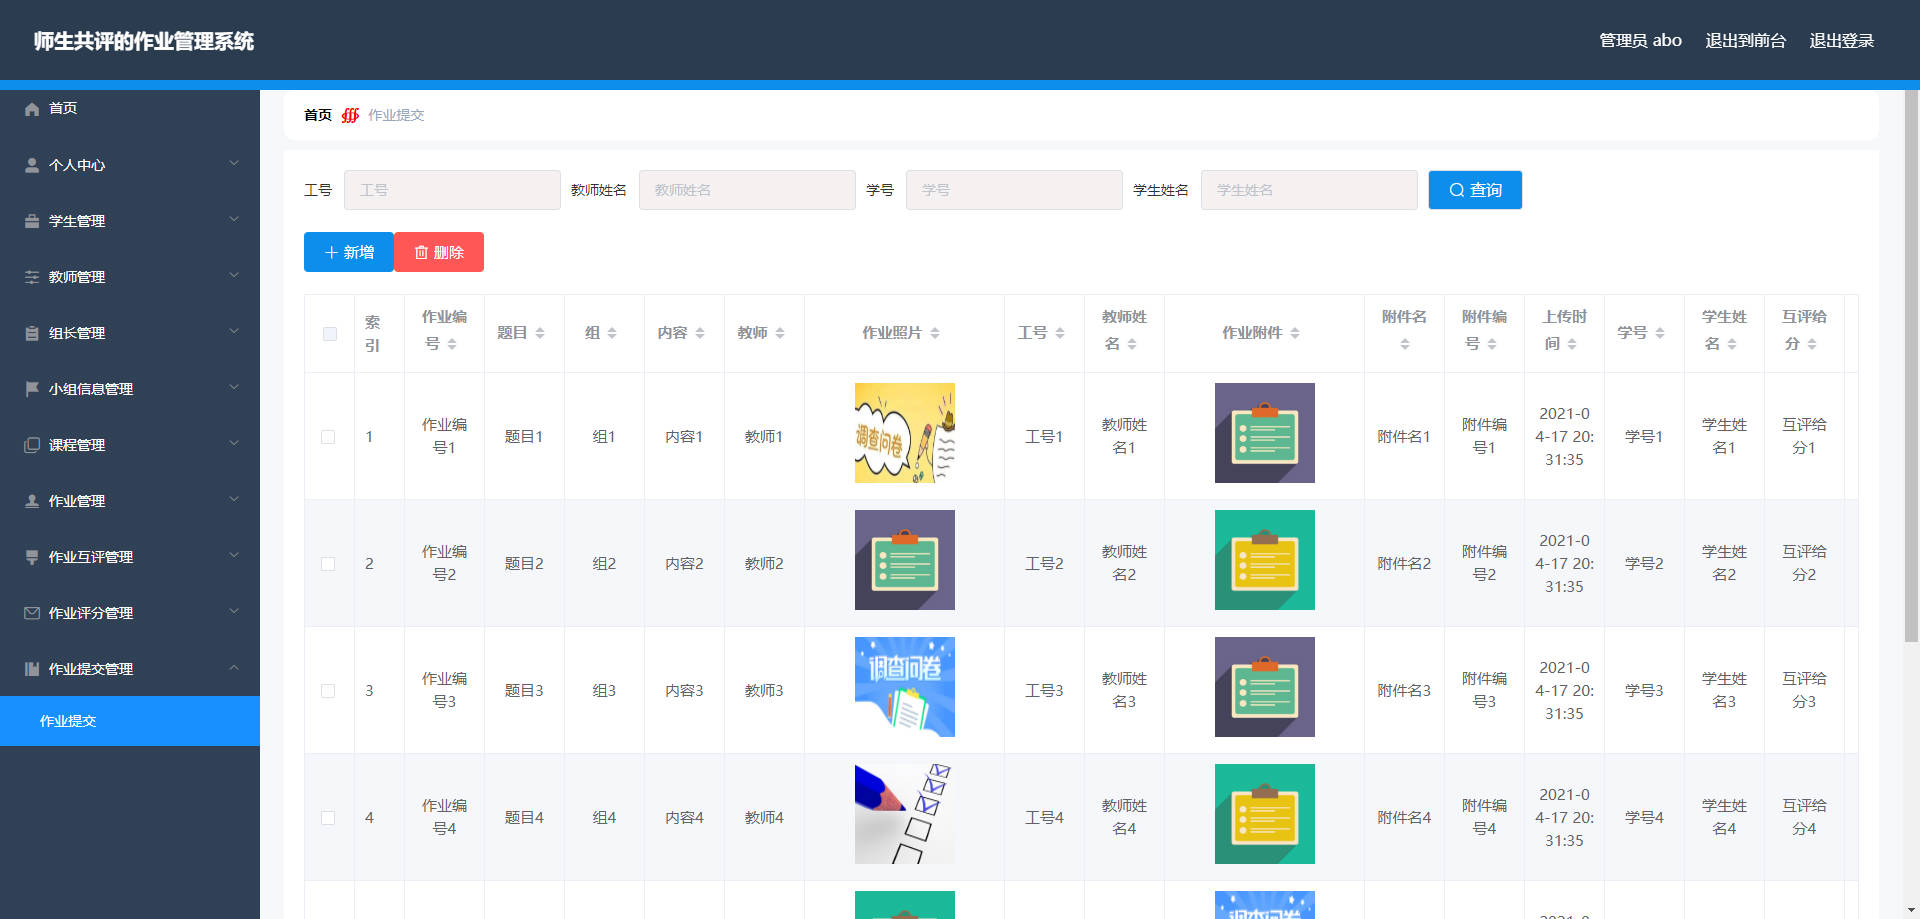Viewport: 1920px width, 919px height.
Task: Open 课程管理 in the sidebar
Action: tap(130, 445)
